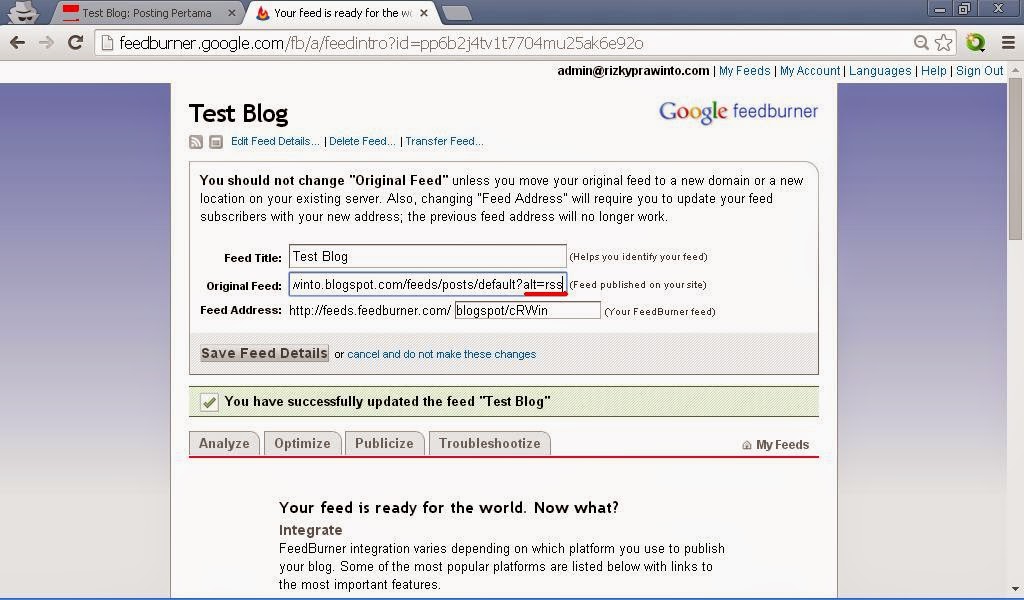Click in the Original Feed input field
This screenshot has height=600, width=1024.
point(428,284)
